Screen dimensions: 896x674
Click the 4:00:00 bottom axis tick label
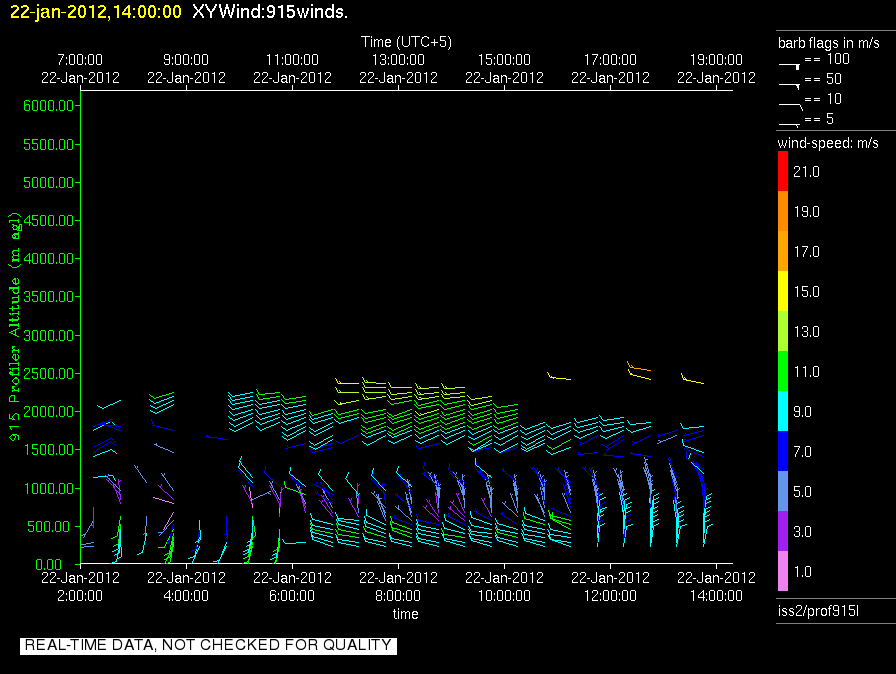[186, 596]
